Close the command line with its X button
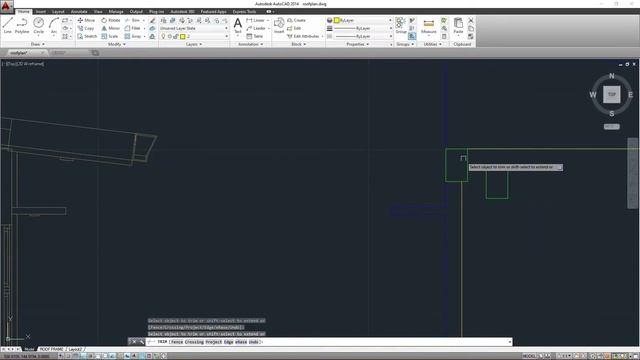 [x=133, y=342]
